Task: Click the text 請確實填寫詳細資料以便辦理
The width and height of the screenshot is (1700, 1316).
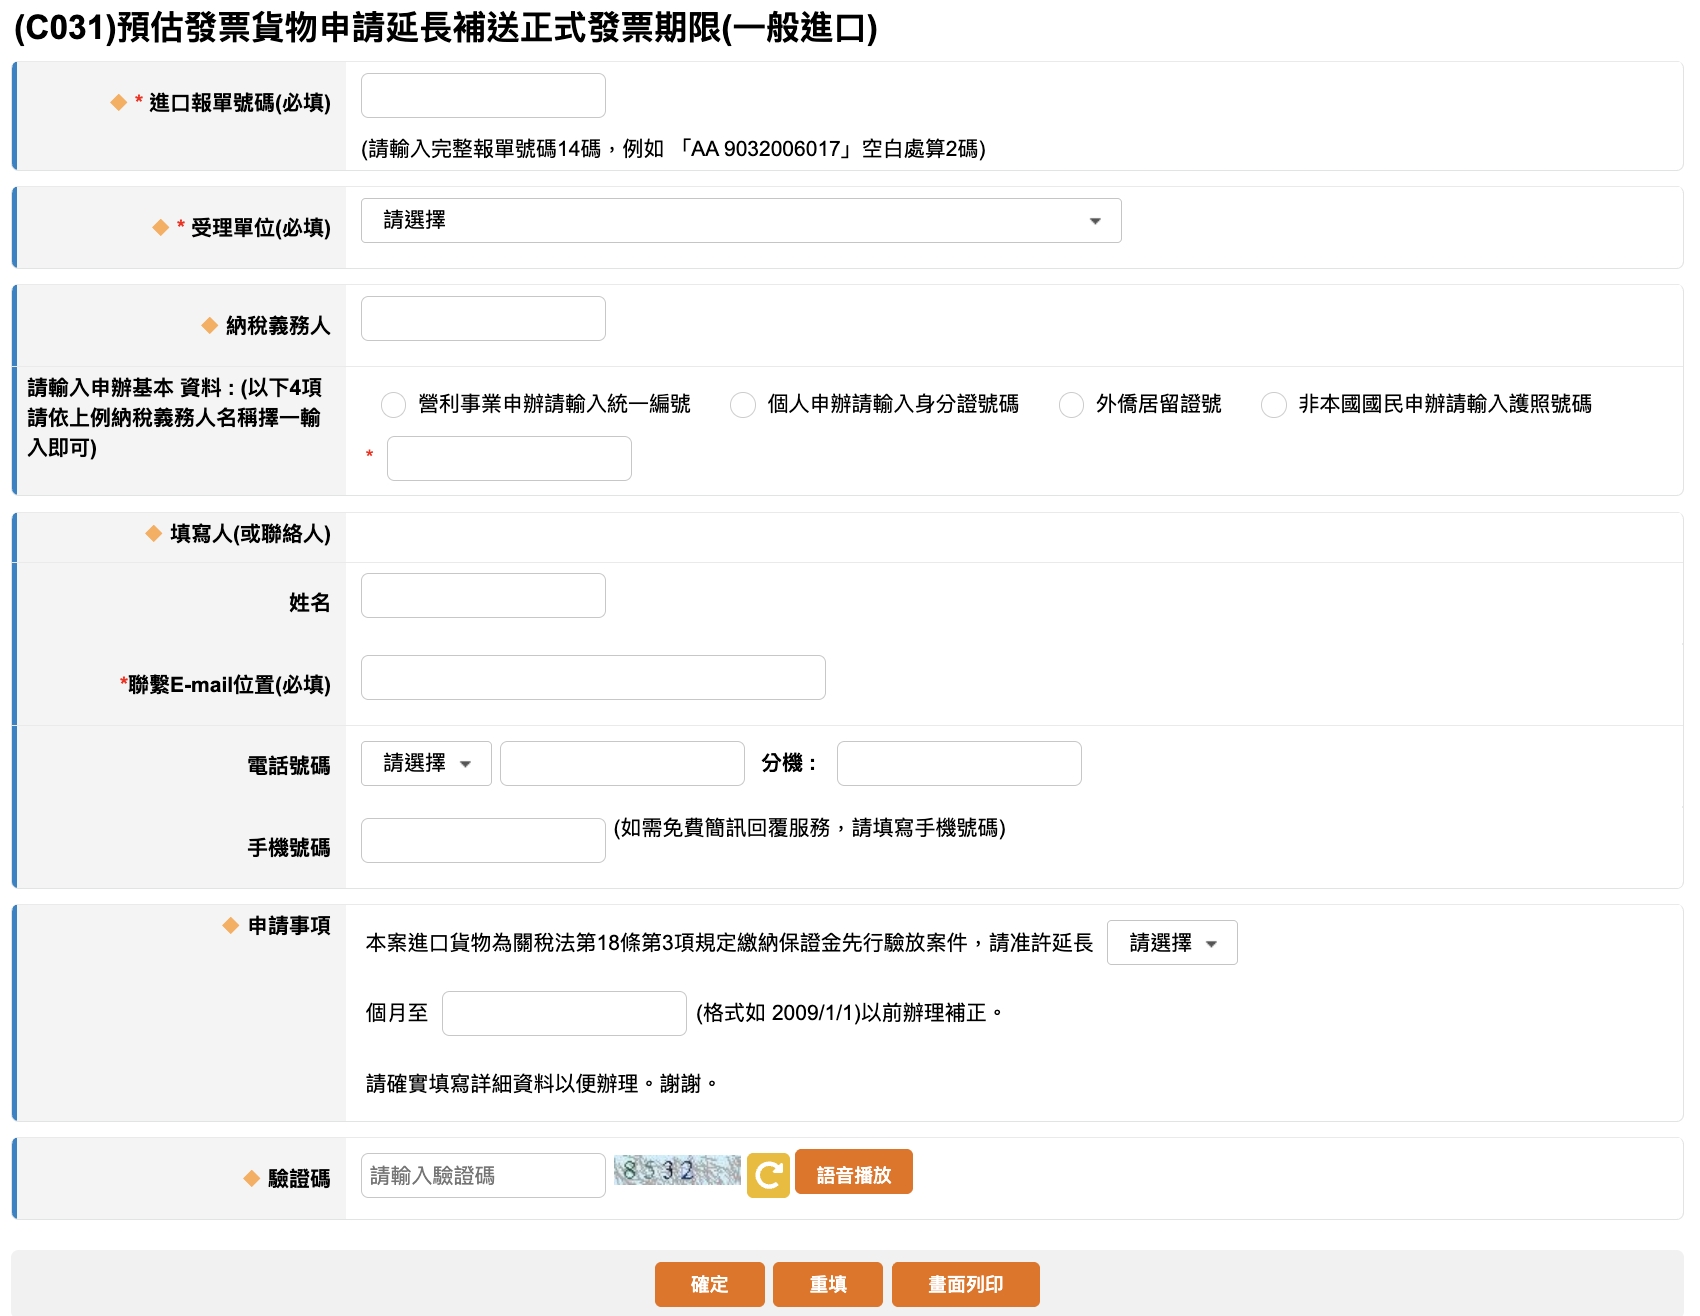Action: [541, 1084]
